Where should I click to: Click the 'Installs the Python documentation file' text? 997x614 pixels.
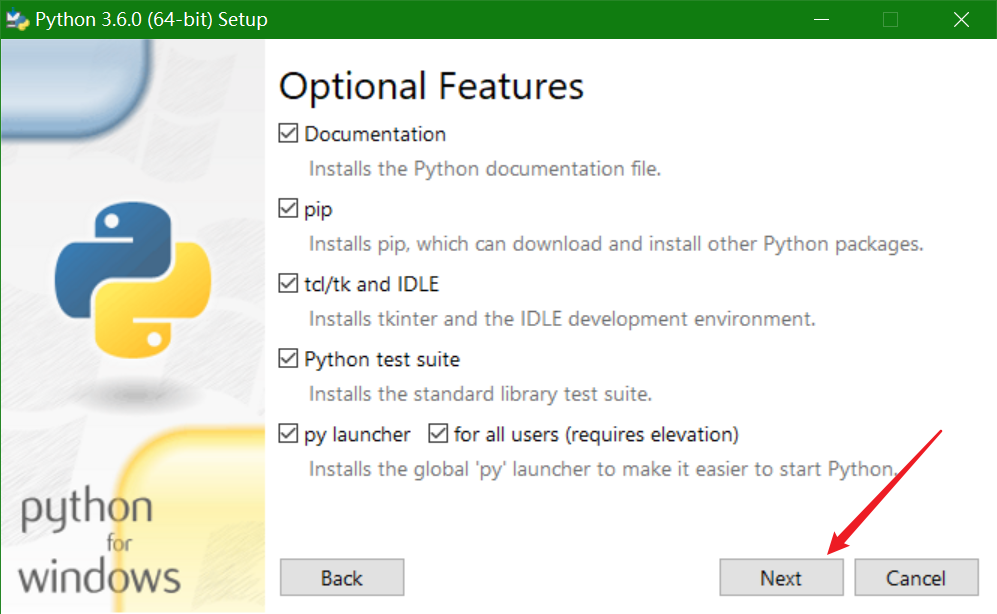[x=485, y=169]
